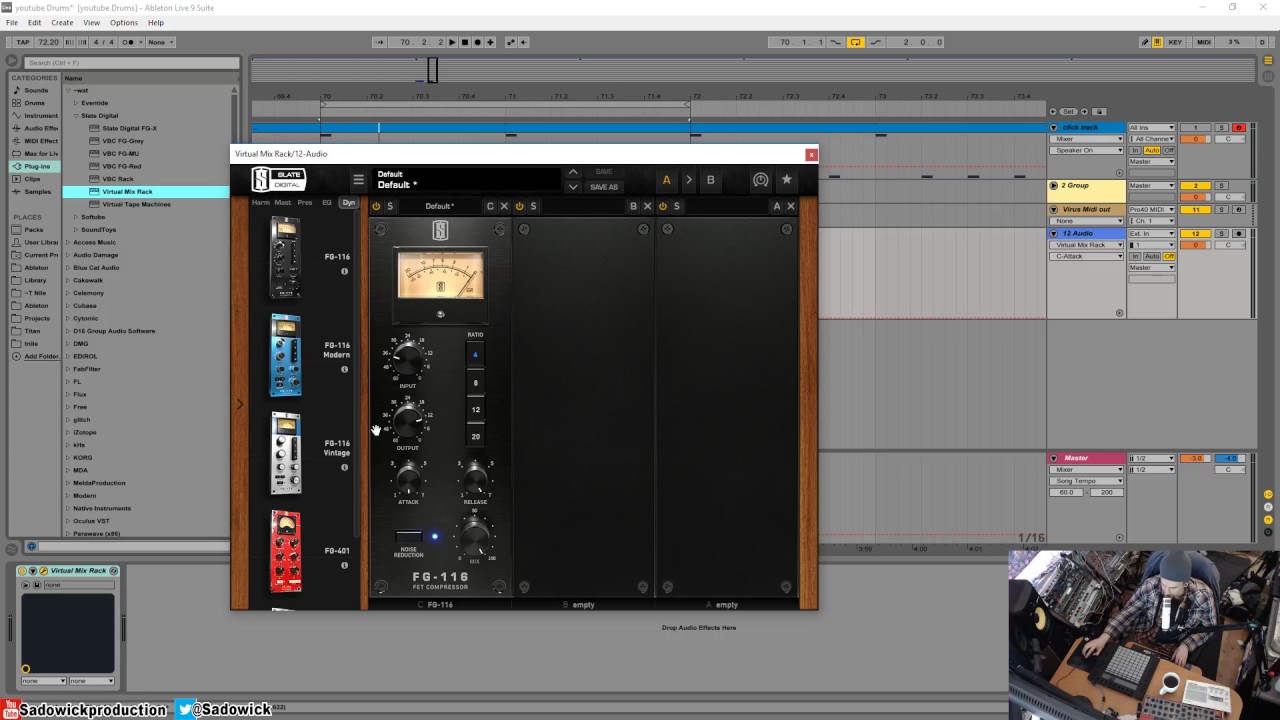
Task: Toggle the MIDI map mode switch
Action: pyautogui.click(x=1204, y=42)
